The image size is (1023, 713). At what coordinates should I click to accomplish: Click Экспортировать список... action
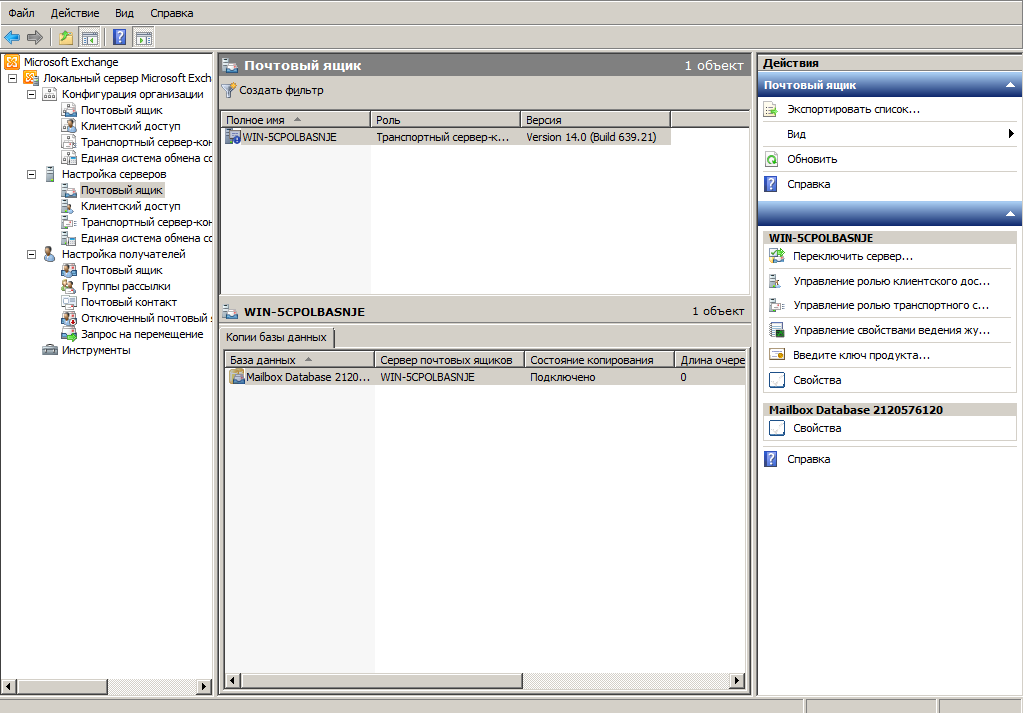coord(853,110)
